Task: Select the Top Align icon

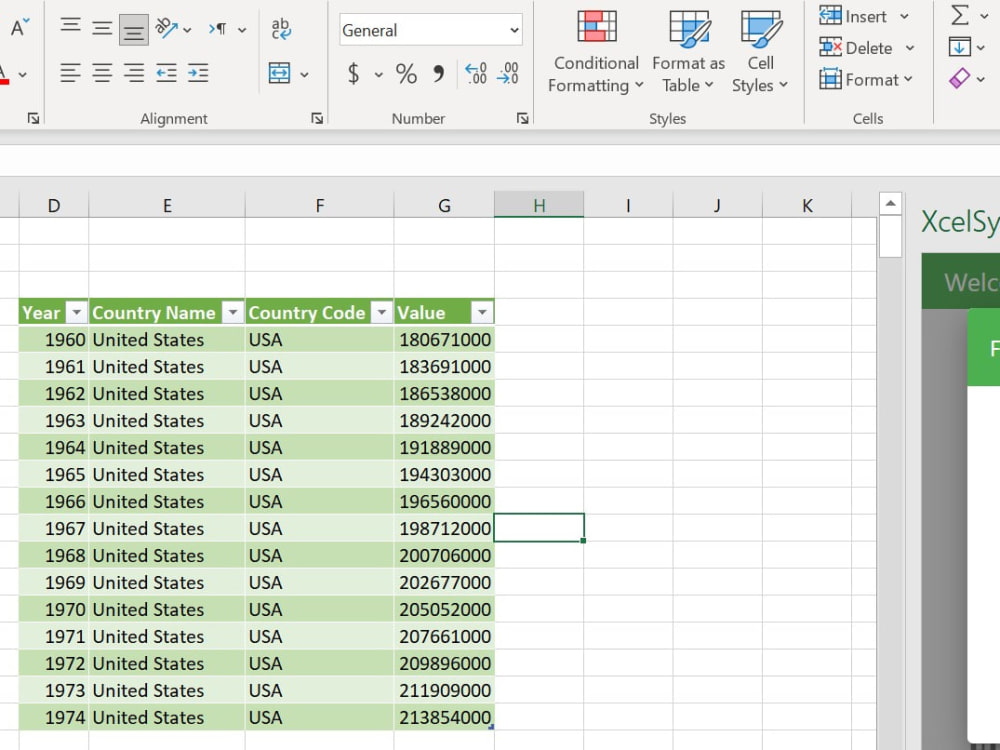Action: (71, 26)
